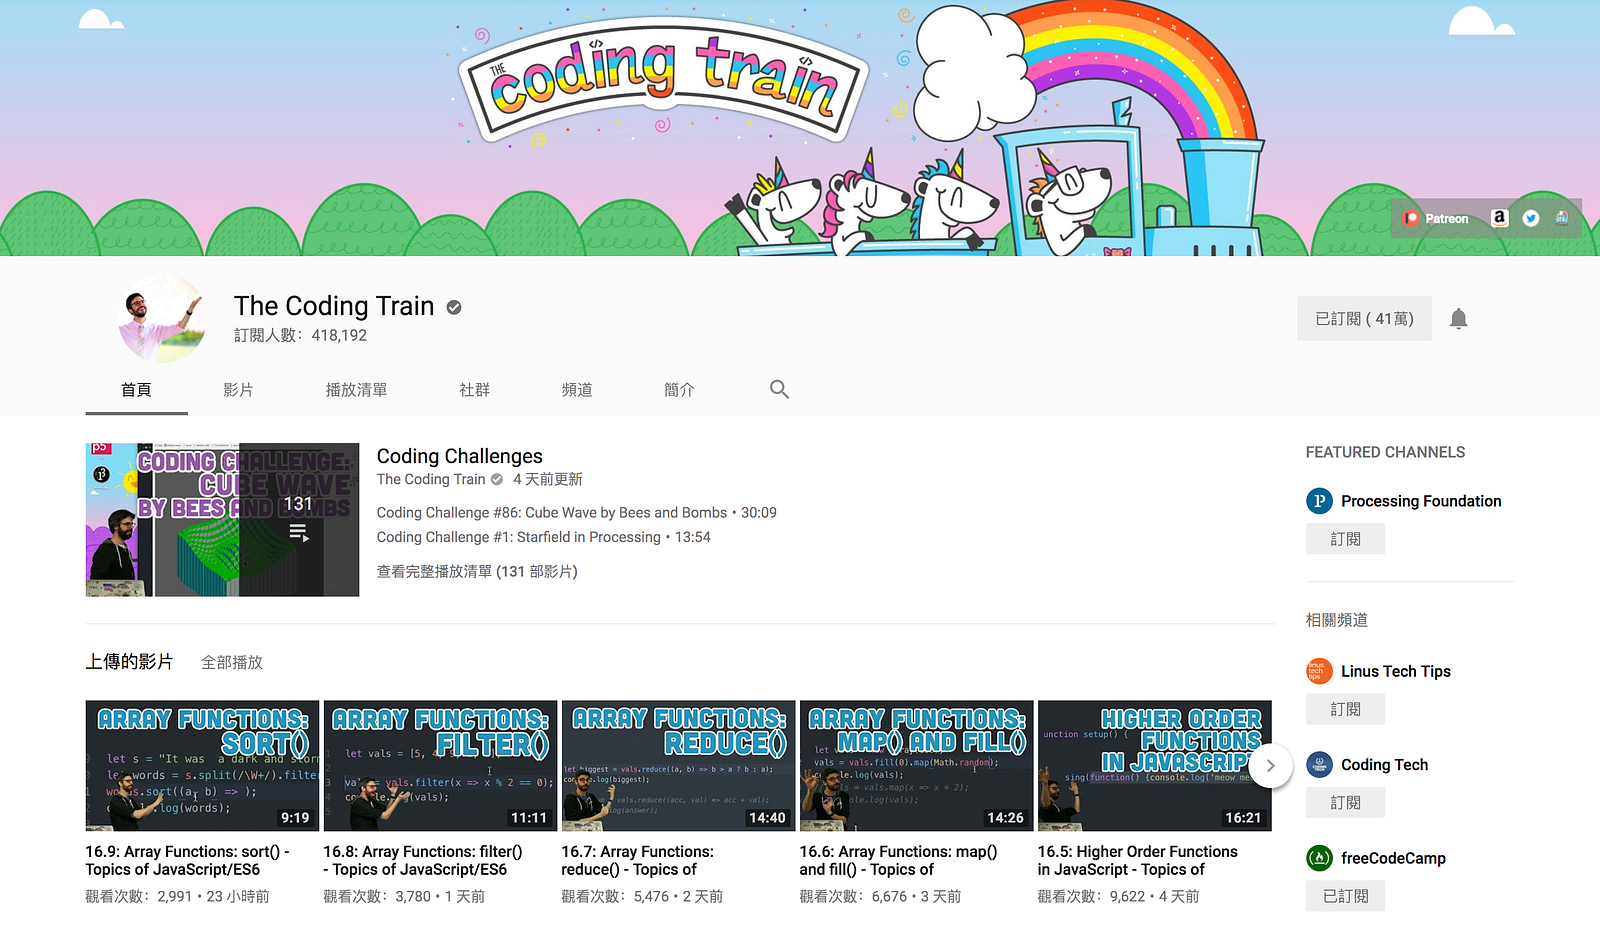Select the 簡介 tab
Screen dimensions: 1600x934
[x=679, y=390]
